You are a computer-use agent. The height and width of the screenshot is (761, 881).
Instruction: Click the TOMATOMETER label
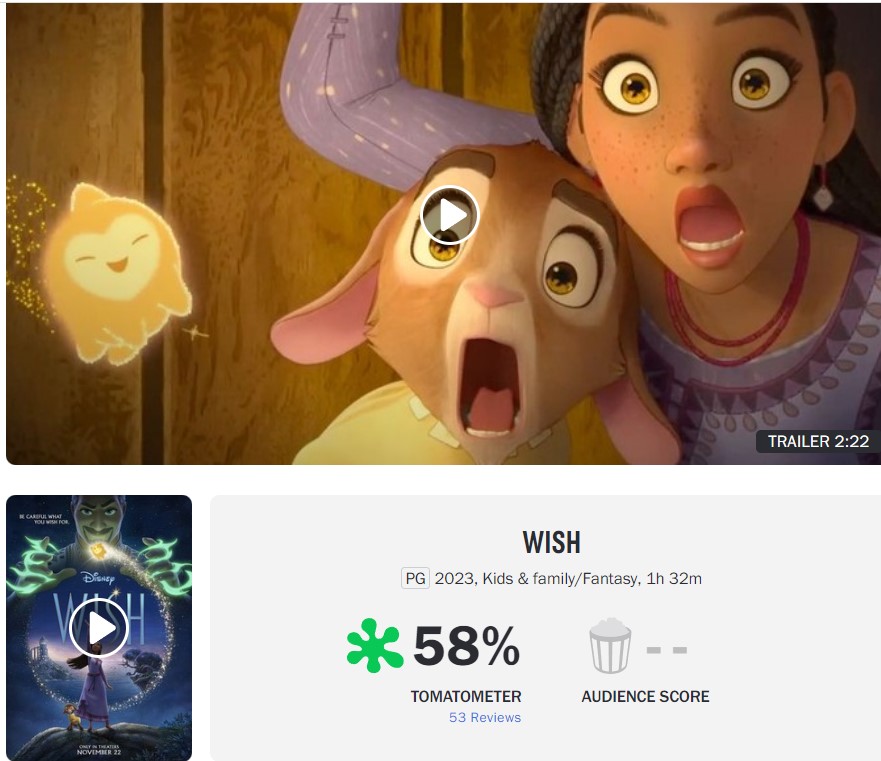point(466,696)
